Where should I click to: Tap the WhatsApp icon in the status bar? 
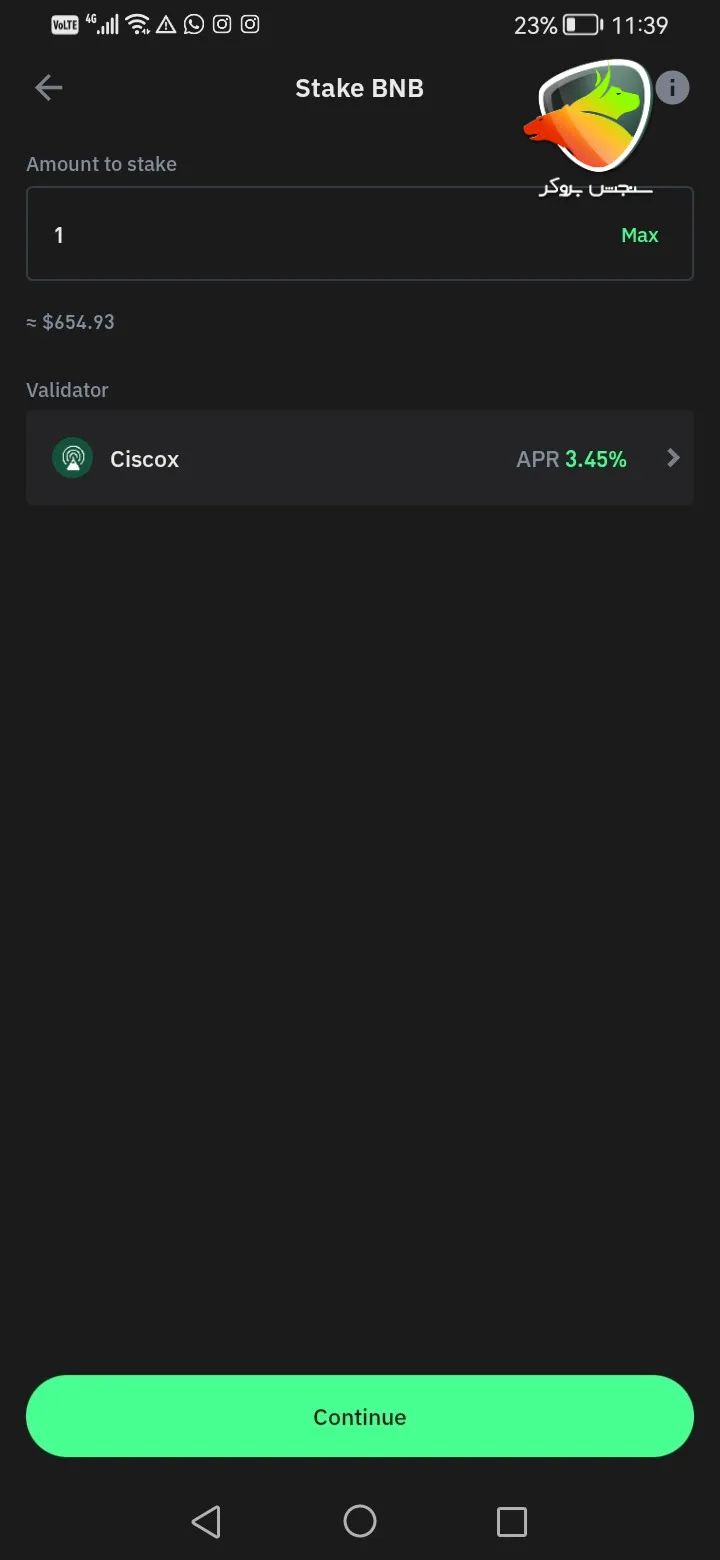coord(193,24)
